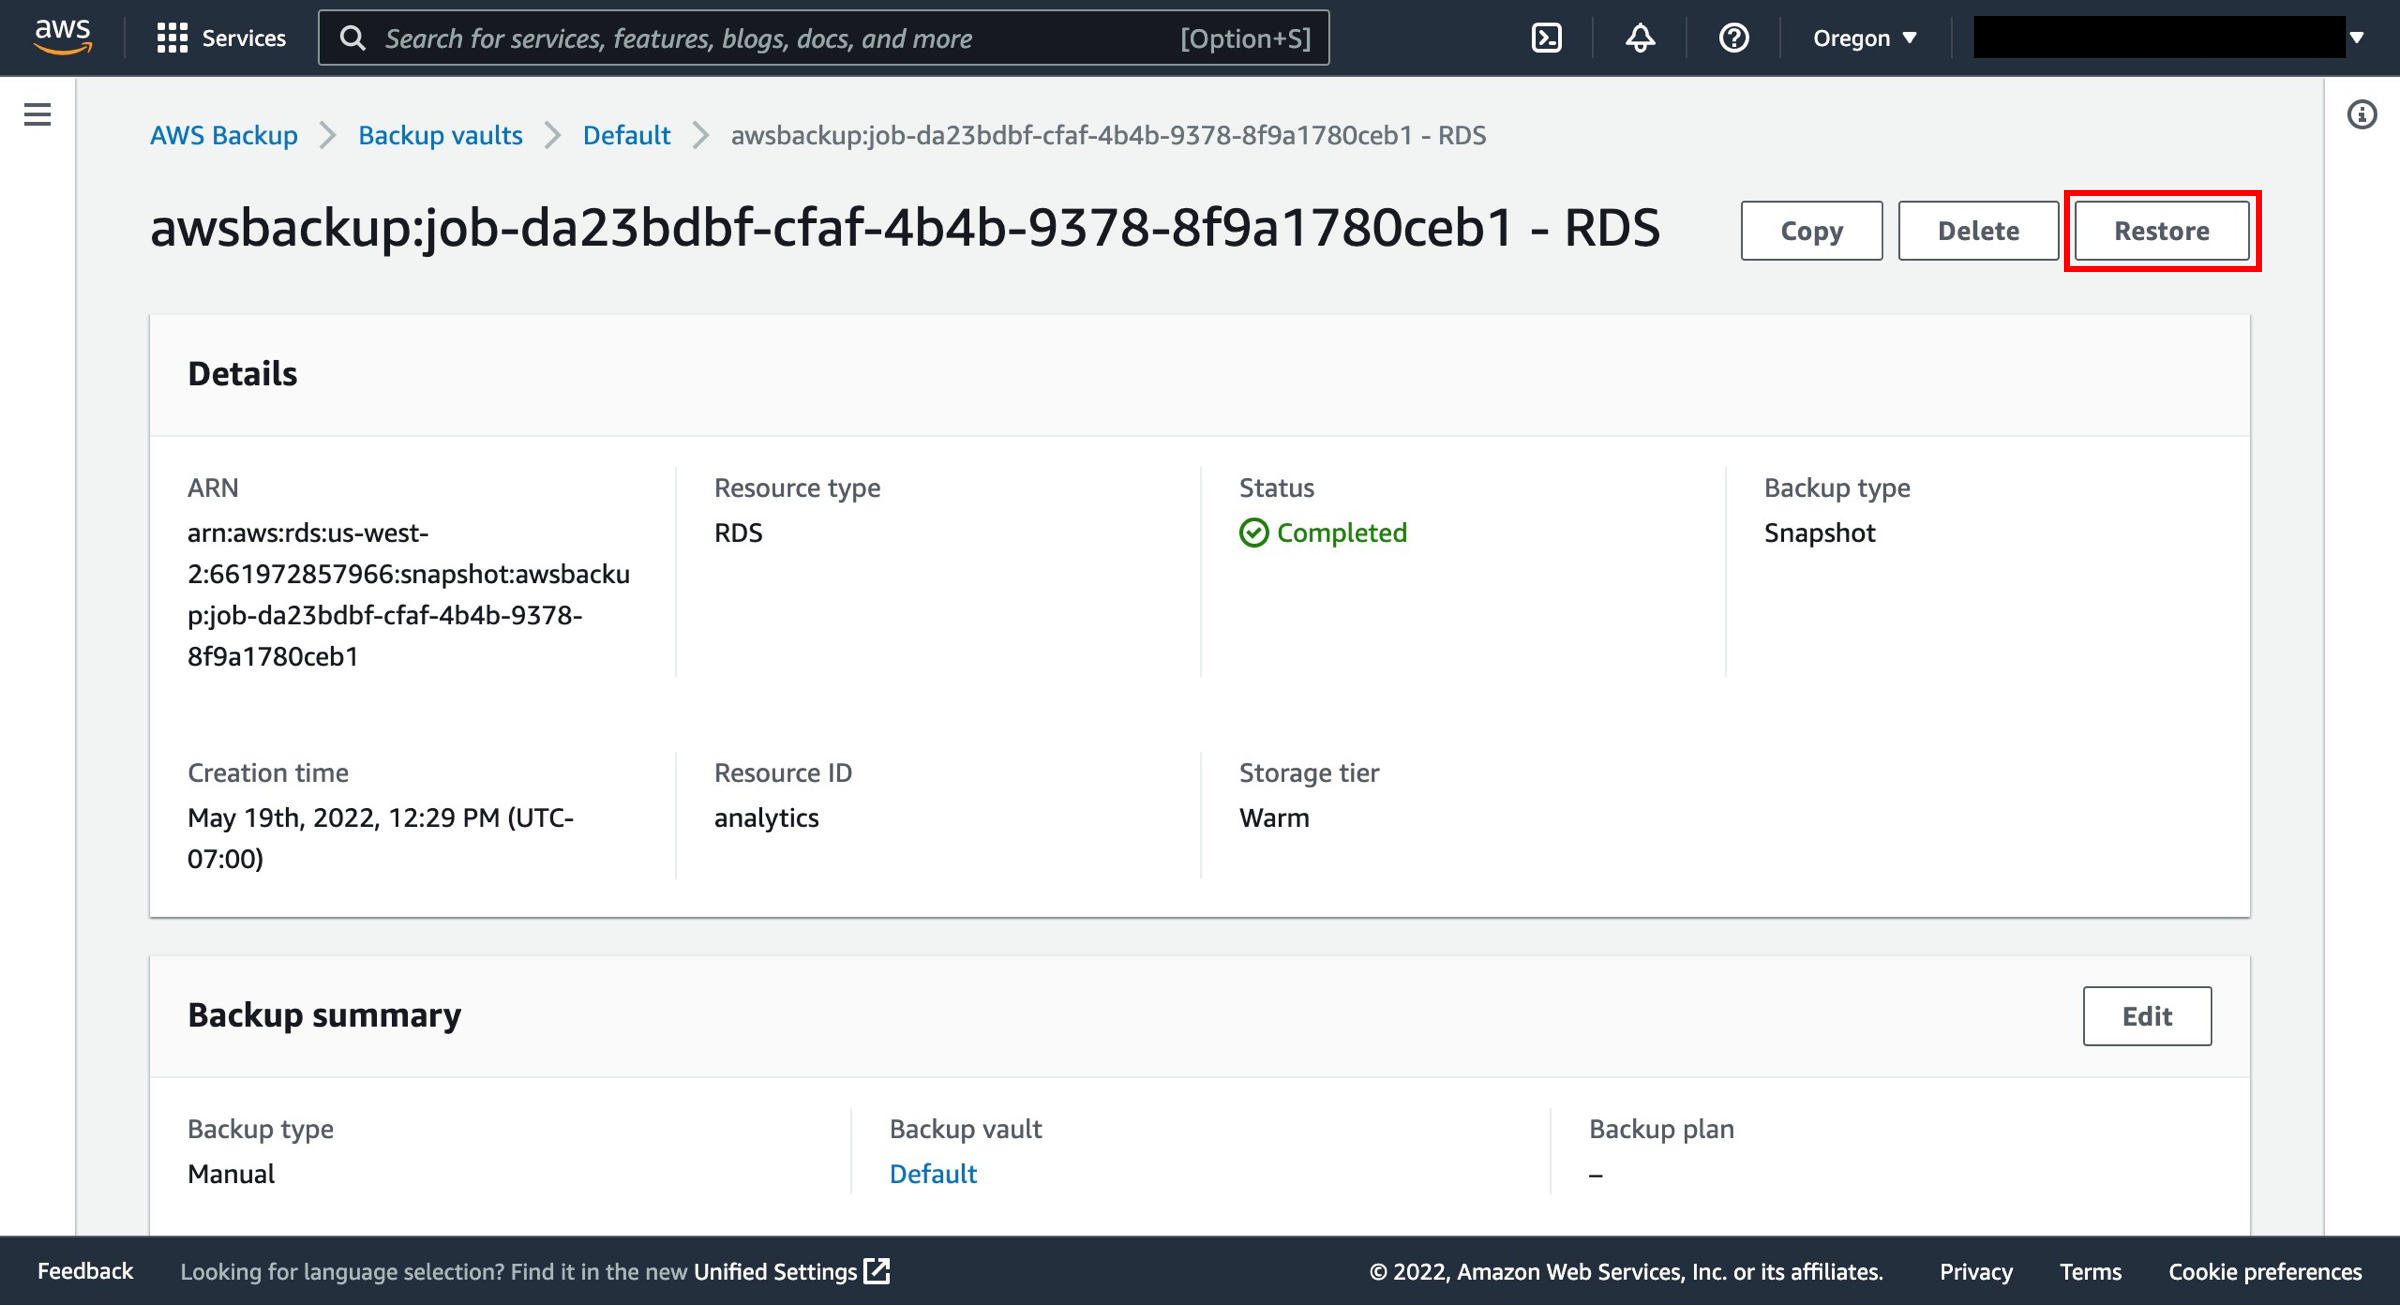This screenshot has width=2400, height=1306.
Task: Navigate to Backup vaults breadcrumb
Action: (440, 135)
